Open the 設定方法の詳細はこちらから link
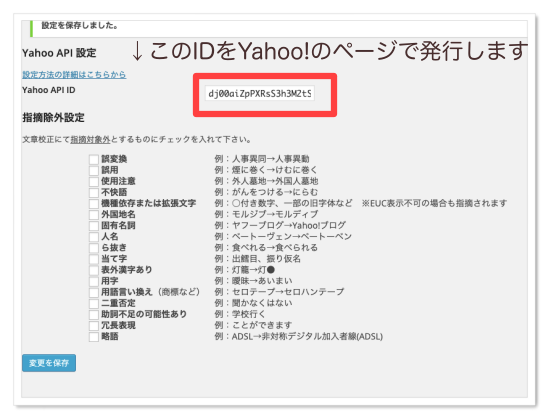Screen dimensions: 549x419 74,75
